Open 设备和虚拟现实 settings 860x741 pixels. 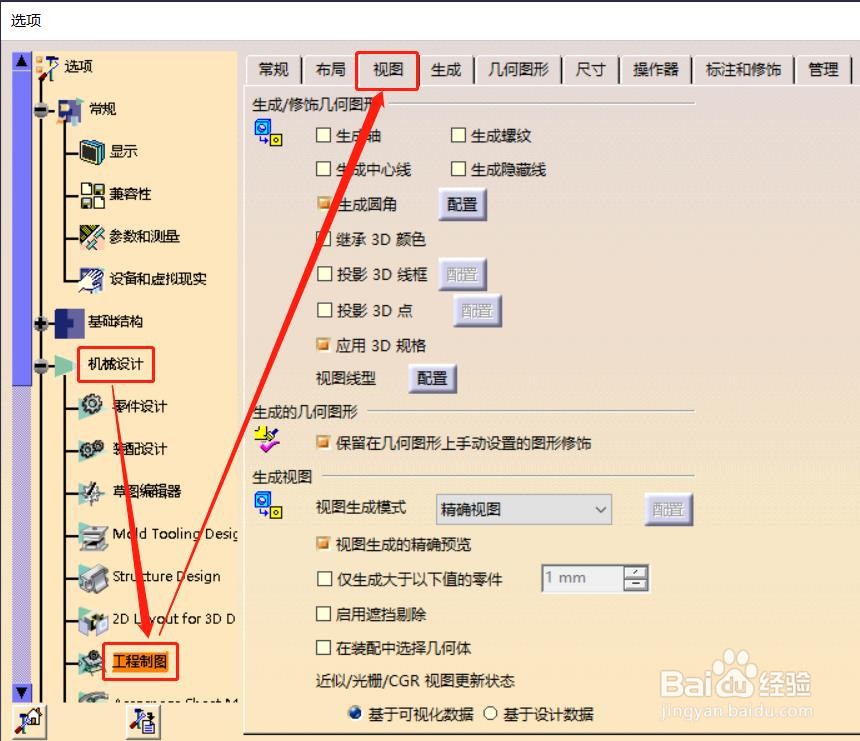click(x=146, y=279)
